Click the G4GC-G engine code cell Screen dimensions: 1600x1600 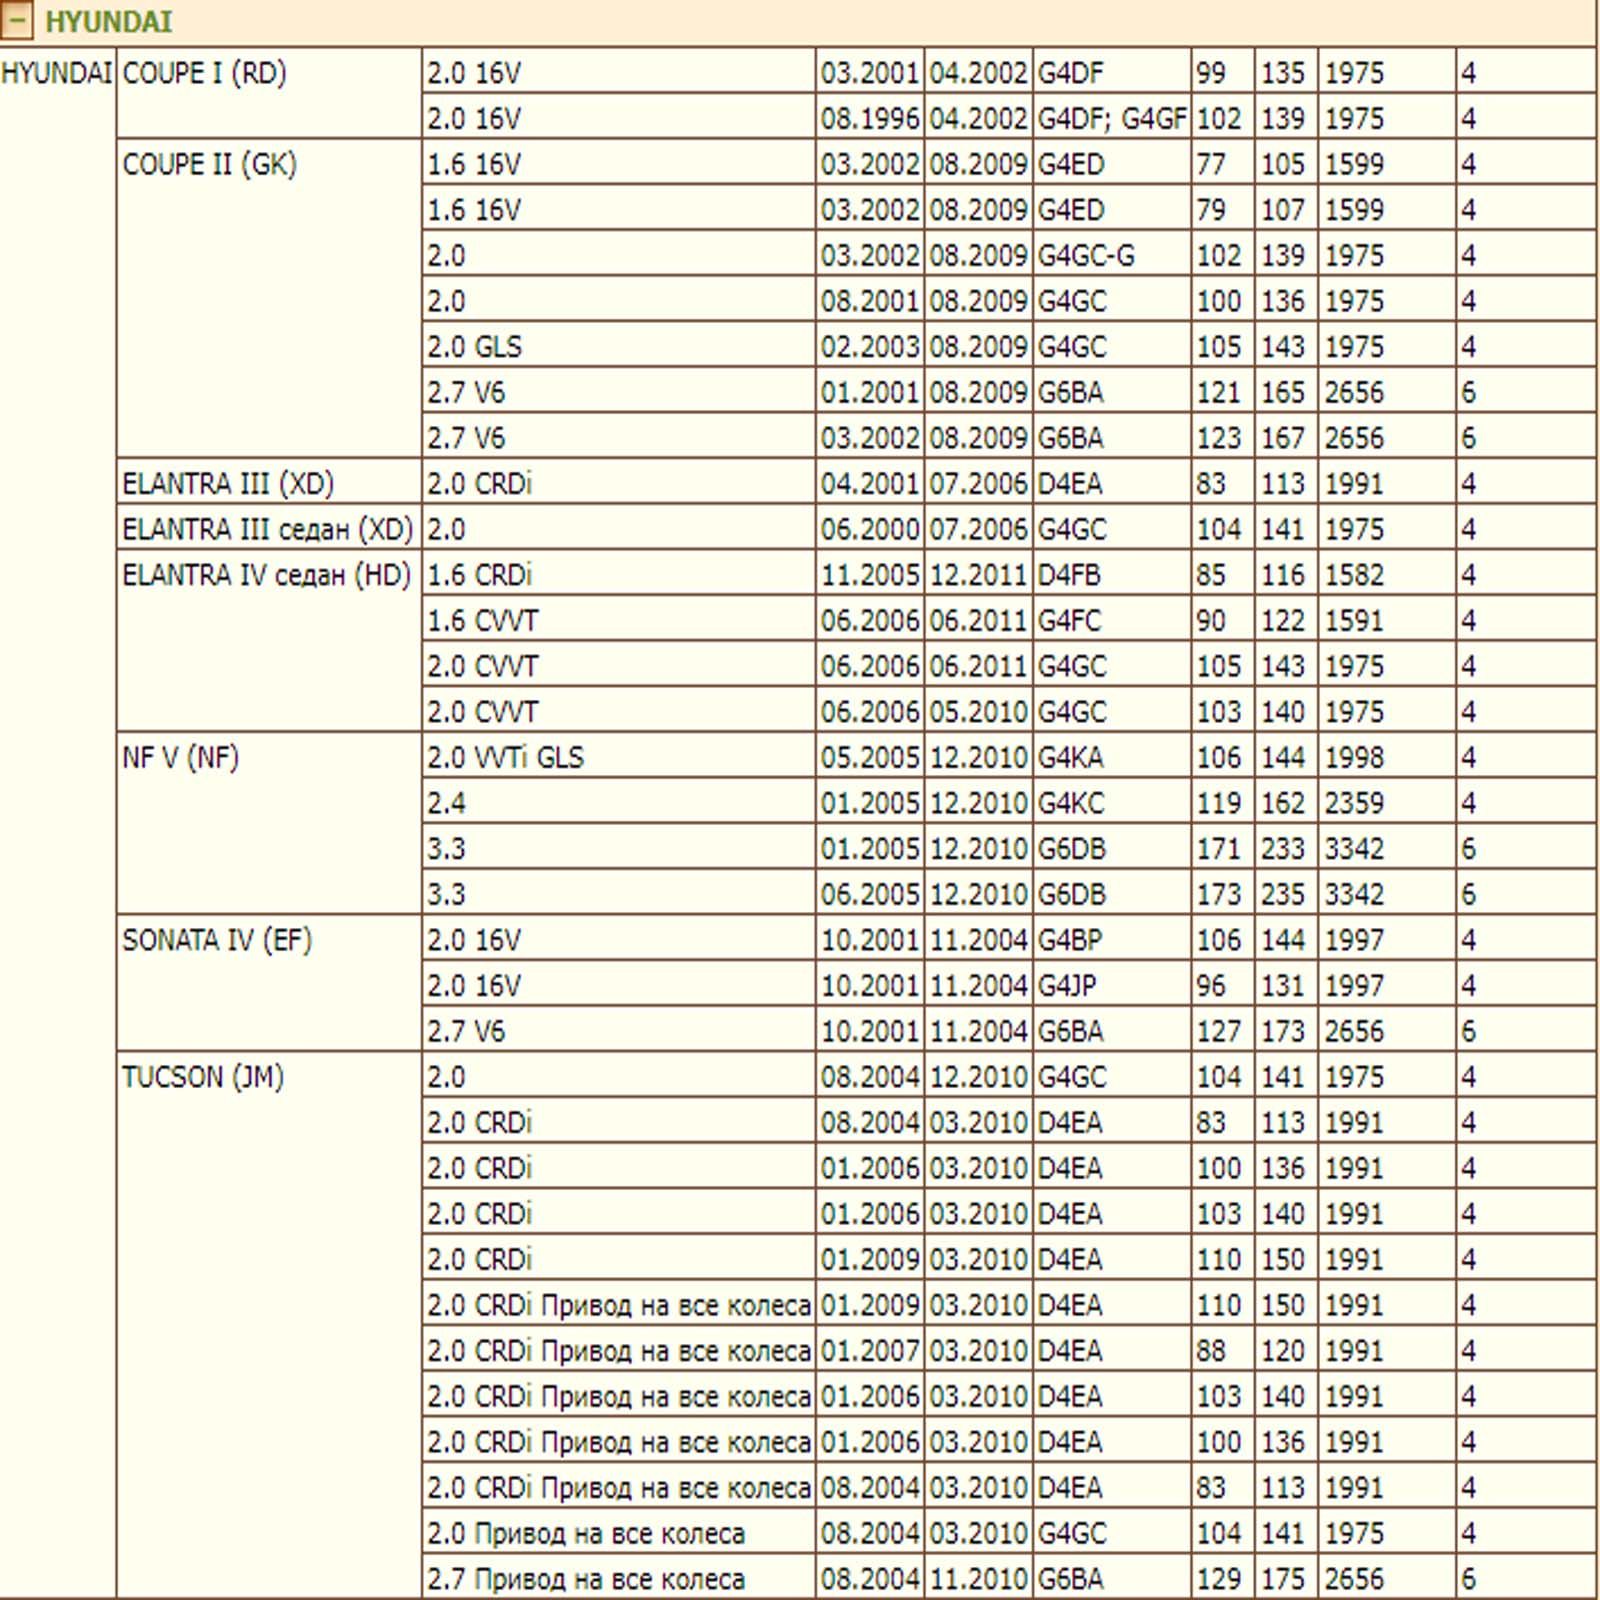click(1086, 256)
